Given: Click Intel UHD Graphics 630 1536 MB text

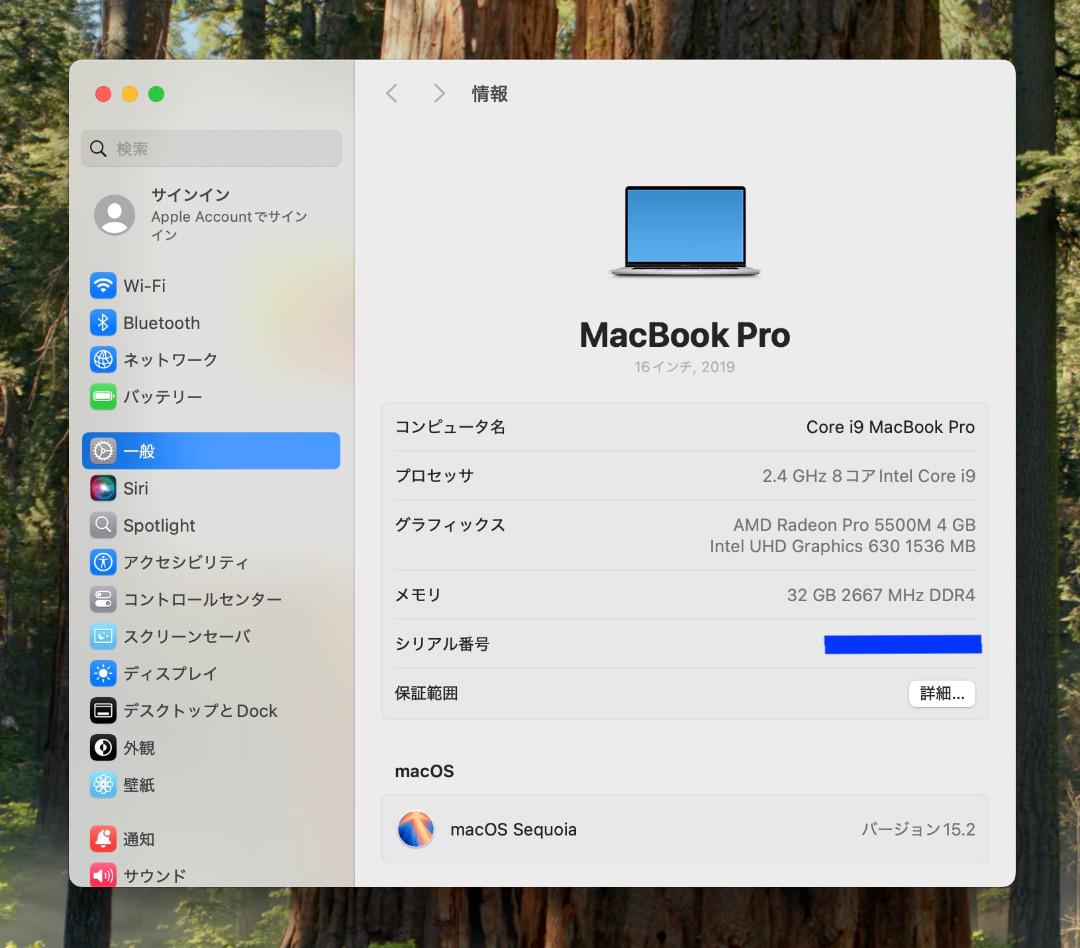Looking at the screenshot, I should click(x=842, y=546).
